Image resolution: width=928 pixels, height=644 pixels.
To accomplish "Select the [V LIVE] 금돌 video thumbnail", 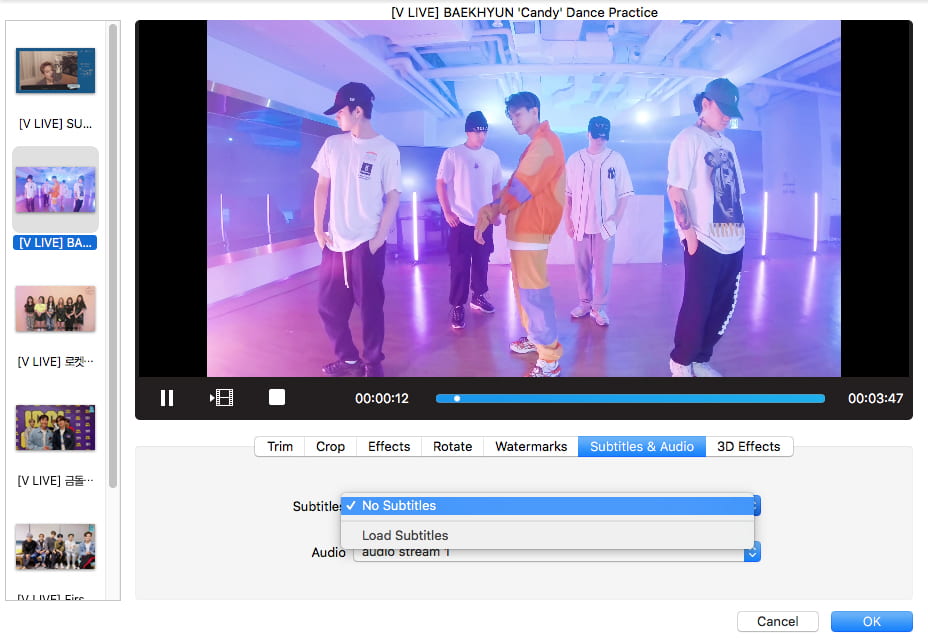I will (56, 427).
